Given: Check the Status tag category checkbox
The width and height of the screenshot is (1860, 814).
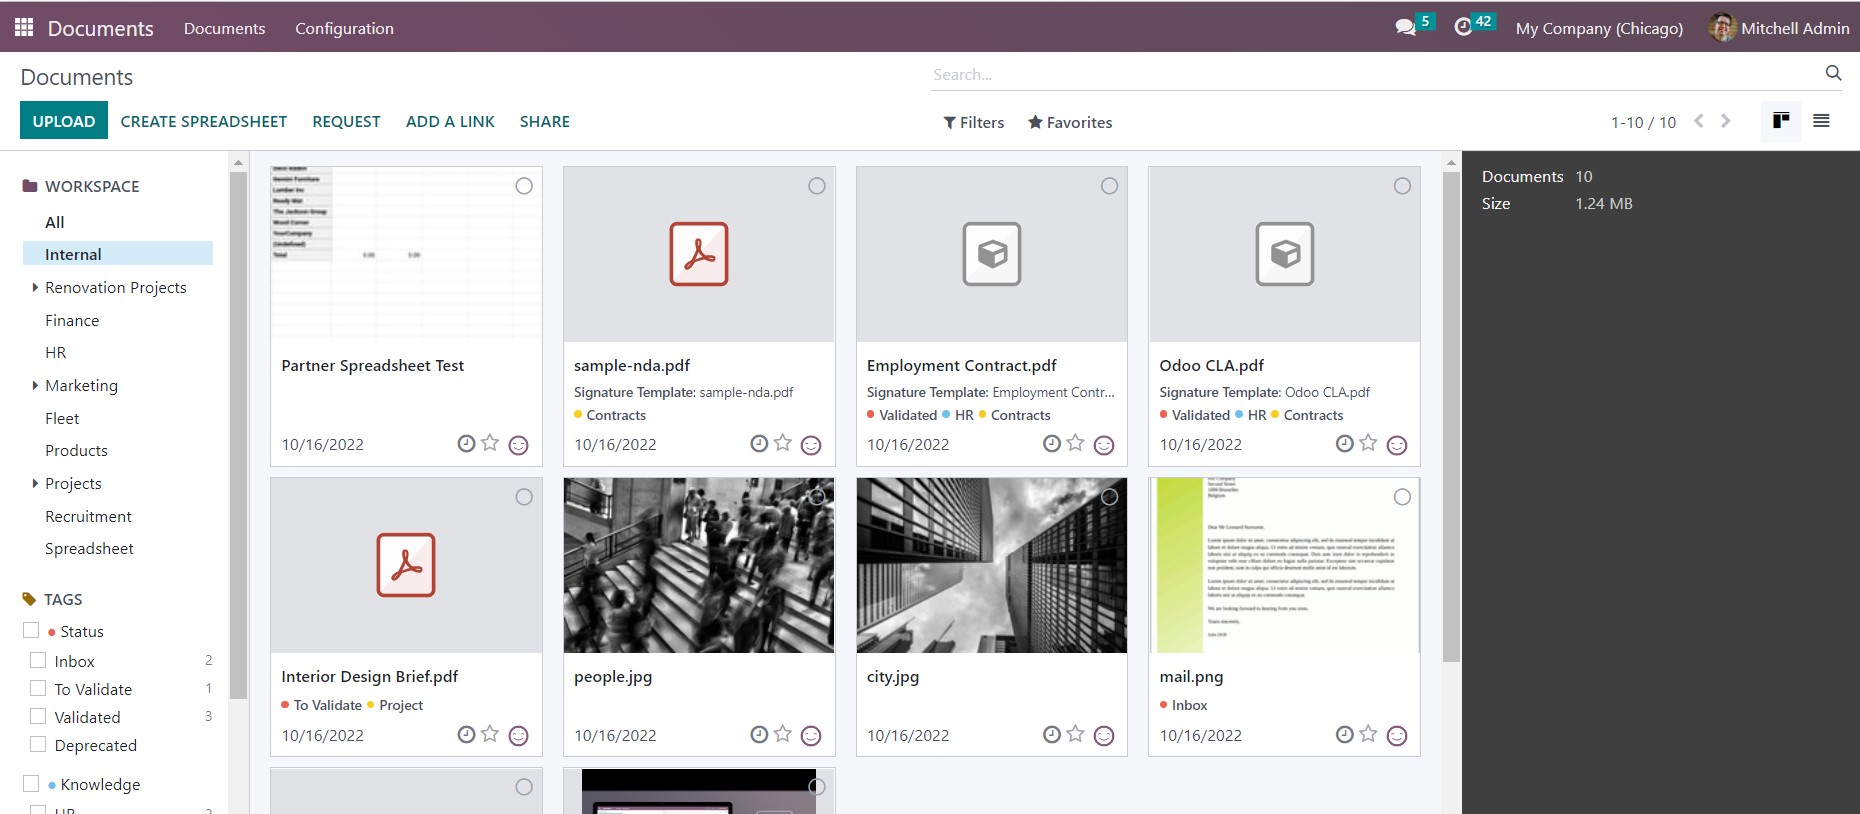Looking at the screenshot, I should (x=31, y=630).
